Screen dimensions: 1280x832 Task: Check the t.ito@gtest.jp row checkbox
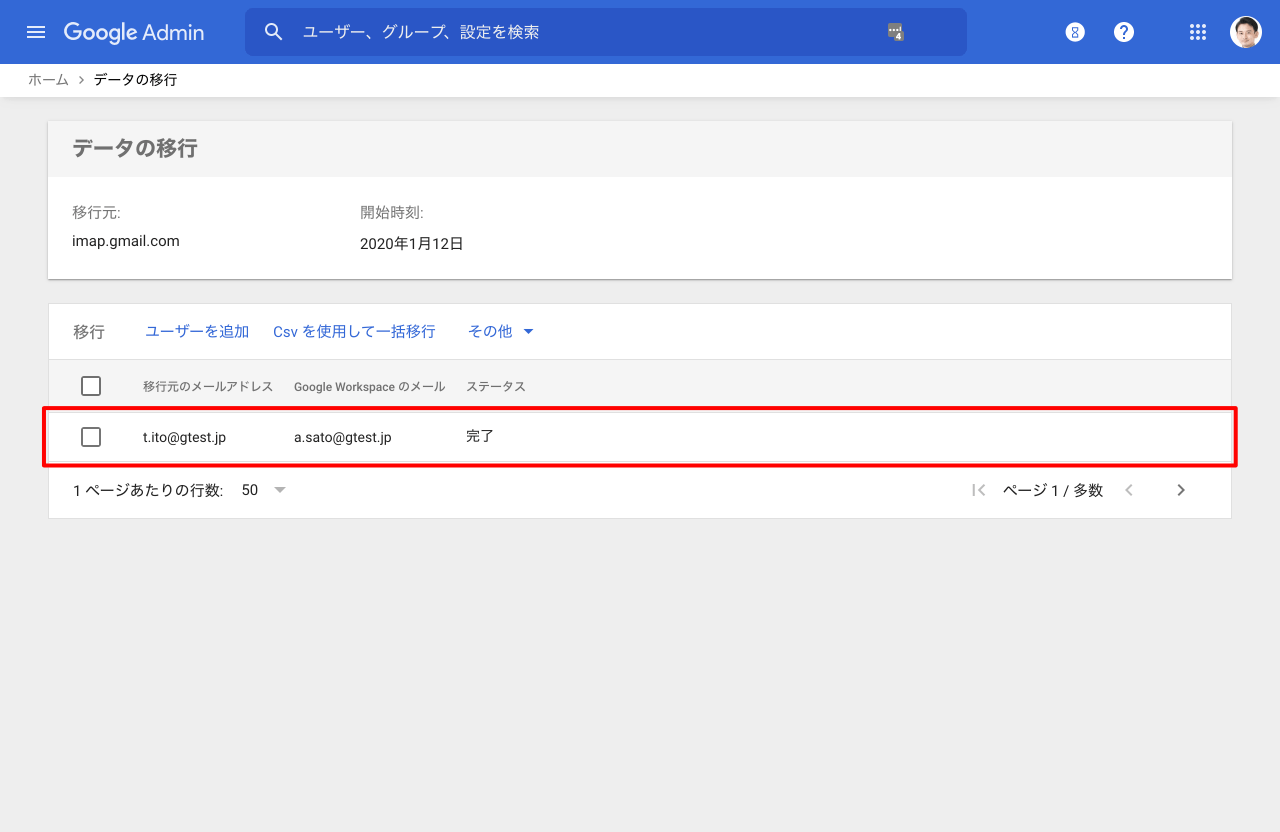pos(91,437)
